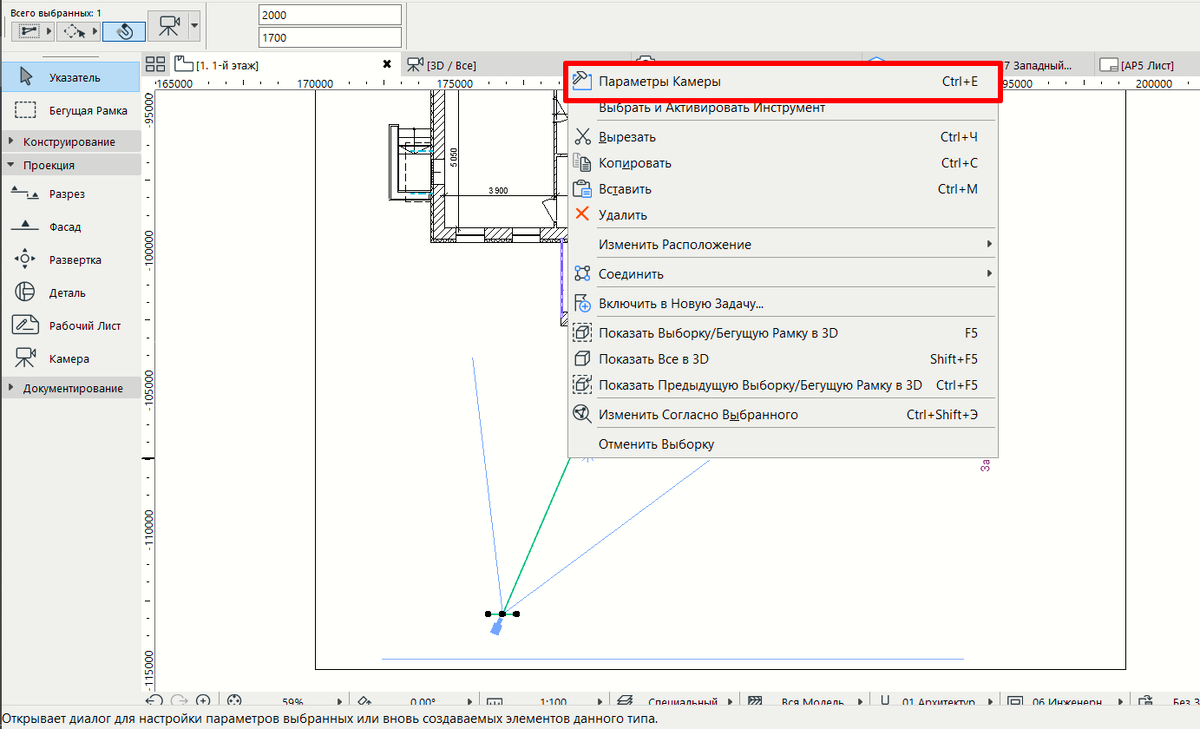Viewport: 1200px width, 729px height.
Task: Toggle the magnet quick selection button
Action: [124, 31]
